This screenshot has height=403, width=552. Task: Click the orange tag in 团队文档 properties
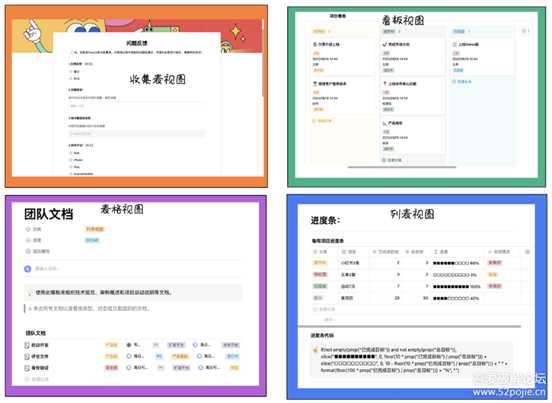tap(94, 229)
